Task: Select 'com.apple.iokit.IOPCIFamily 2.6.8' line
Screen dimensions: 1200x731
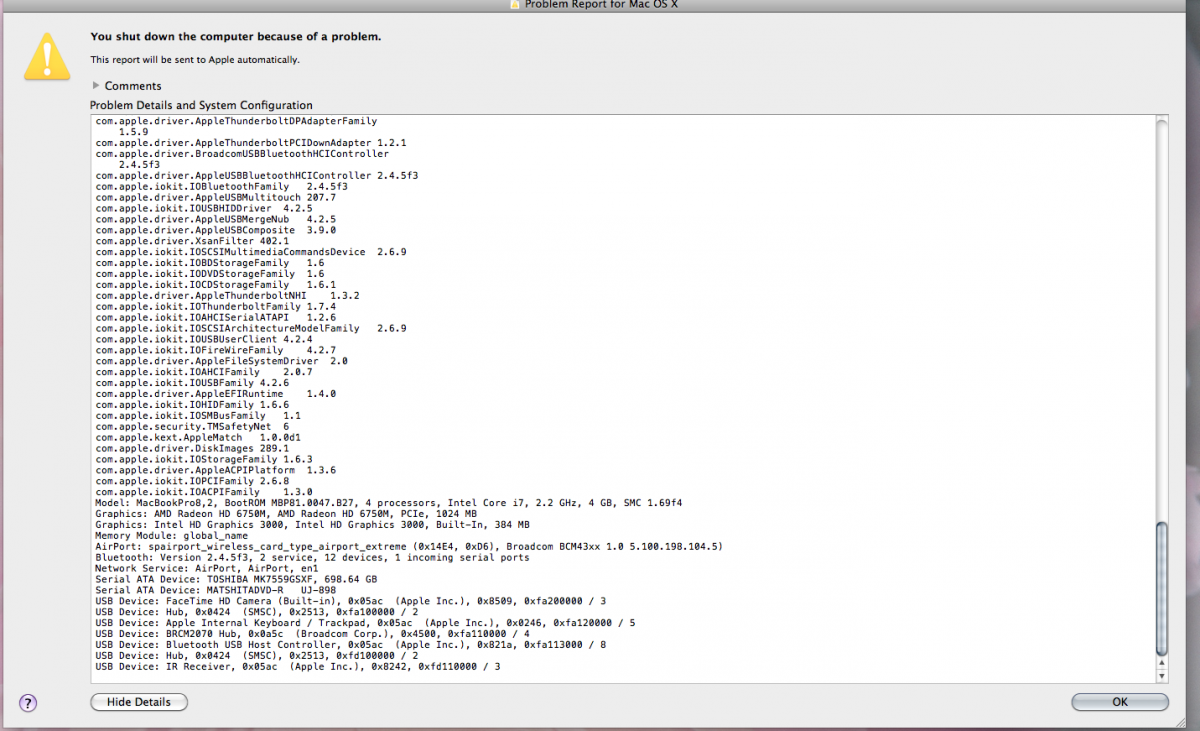Action: [x=192, y=481]
